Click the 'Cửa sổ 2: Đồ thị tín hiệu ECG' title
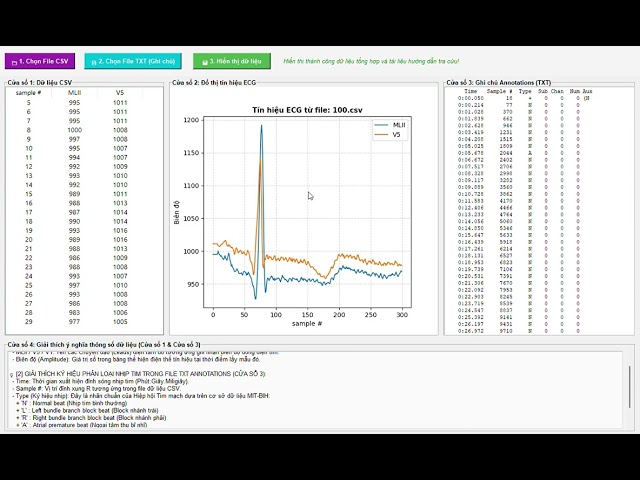 pyautogui.click(x=214, y=82)
